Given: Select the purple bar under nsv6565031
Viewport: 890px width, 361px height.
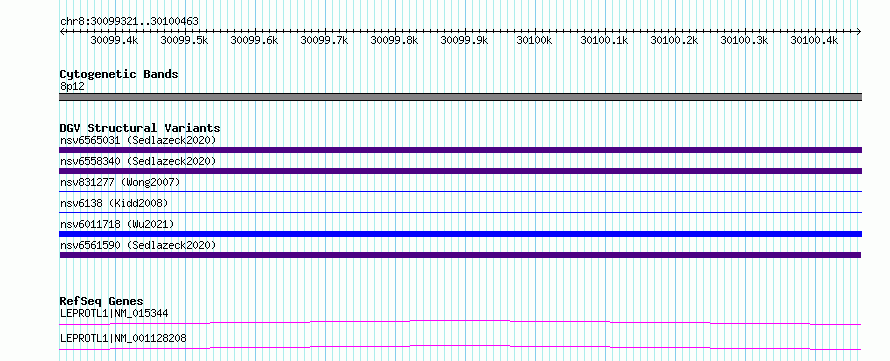Looking at the screenshot, I should [x=460, y=150].
